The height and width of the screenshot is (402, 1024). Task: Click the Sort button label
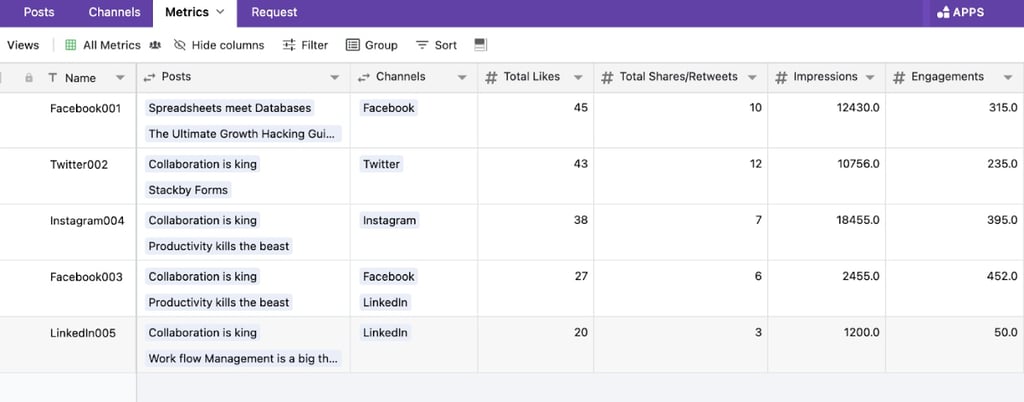click(x=446, y=45)
